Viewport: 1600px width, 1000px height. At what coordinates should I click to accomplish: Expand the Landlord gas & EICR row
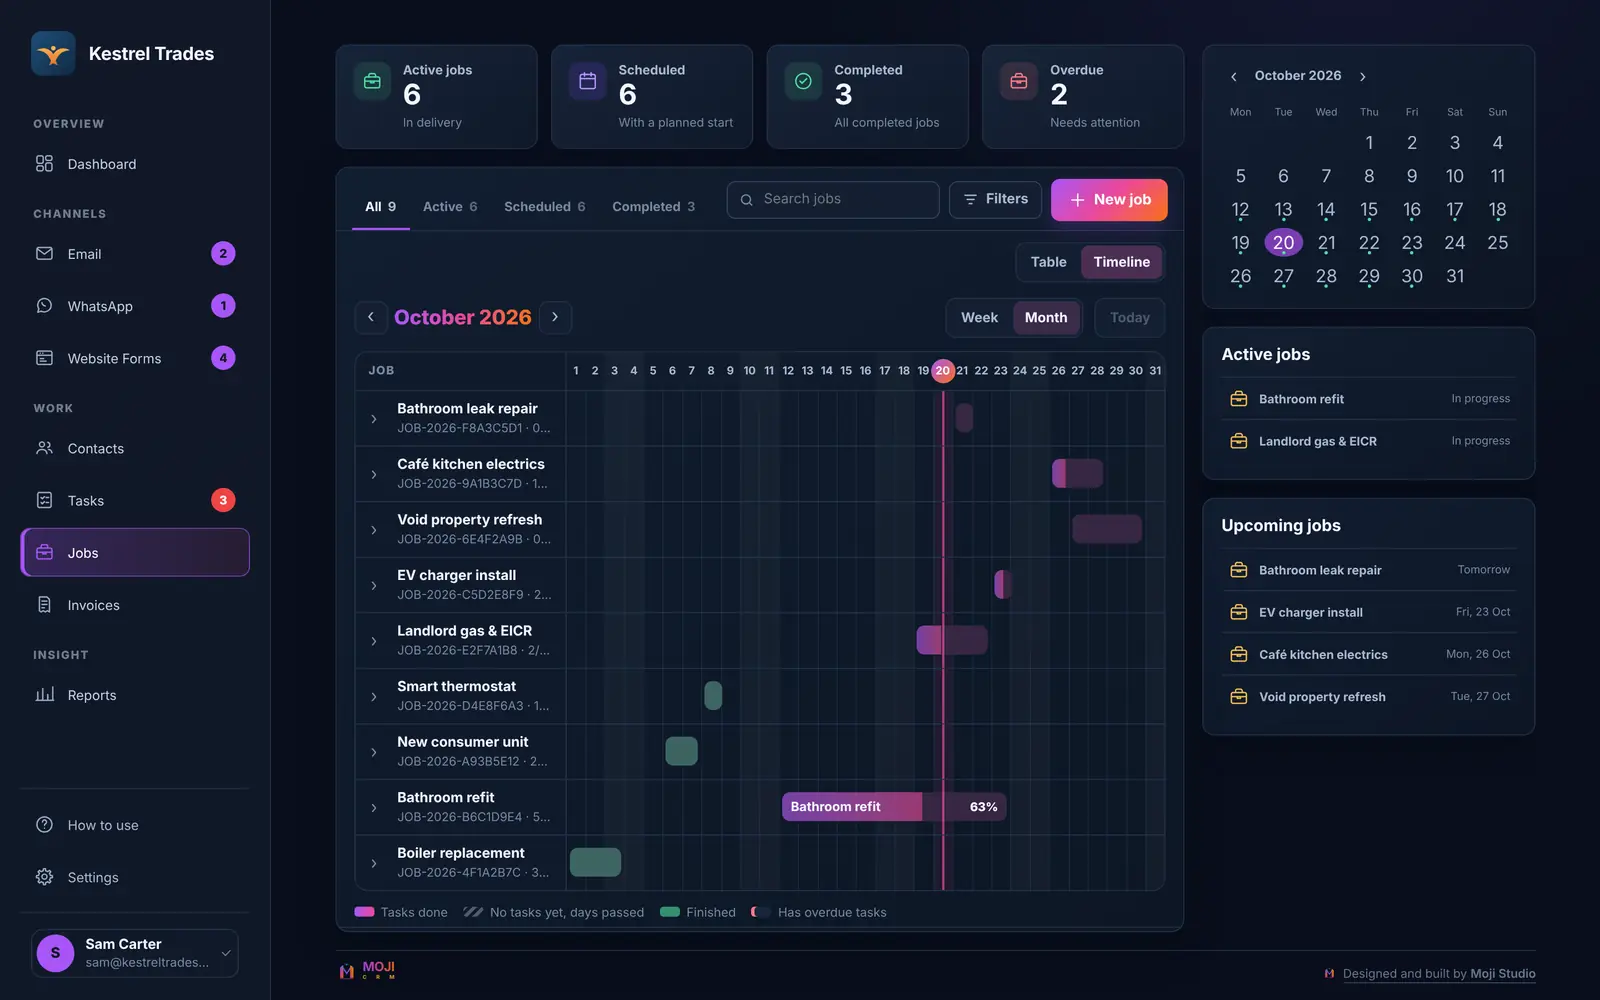click(374, 641)
